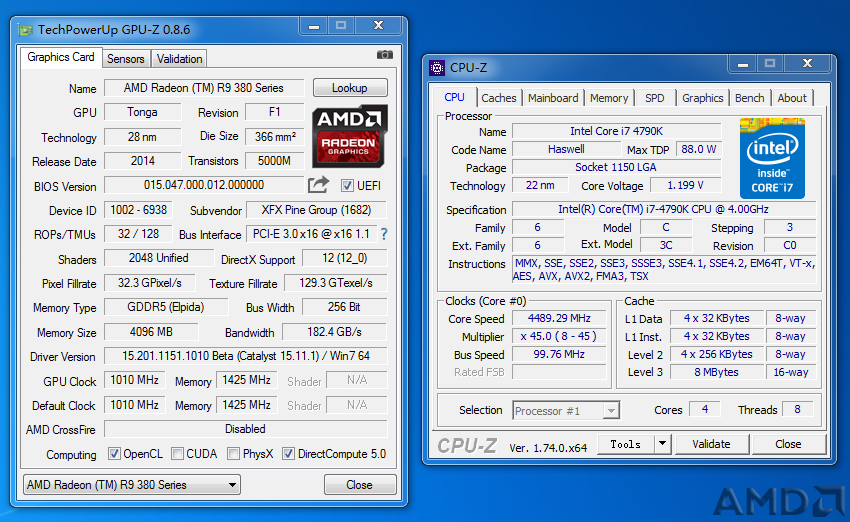
Task: Click the Package value Socket 1150 LGA
Action: [x=616, y=167]
